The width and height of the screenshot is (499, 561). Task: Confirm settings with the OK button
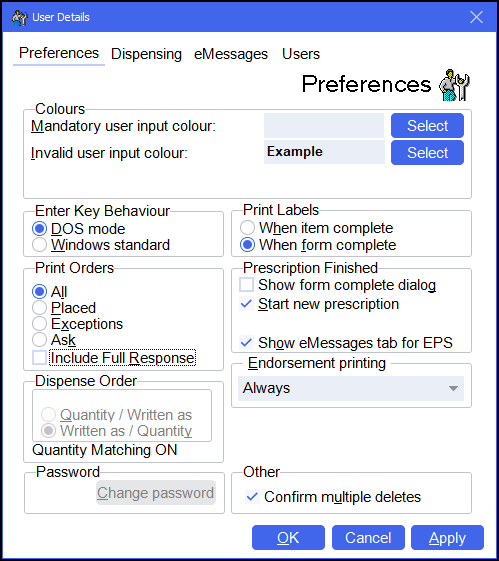click(x=288, y=538)
